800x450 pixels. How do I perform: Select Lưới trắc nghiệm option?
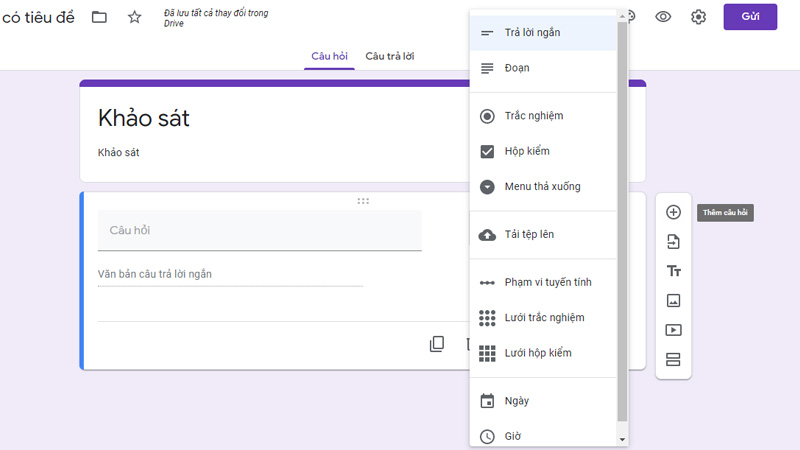pyautogui.click(x=543, y=317)
